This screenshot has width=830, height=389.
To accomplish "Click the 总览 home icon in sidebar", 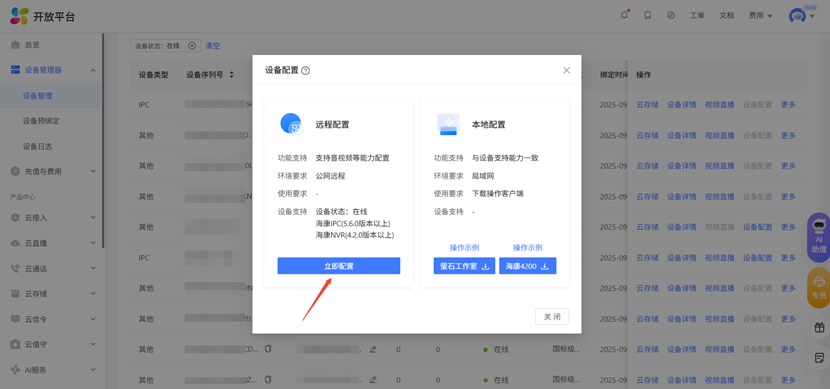I will [x=15, y=45].
